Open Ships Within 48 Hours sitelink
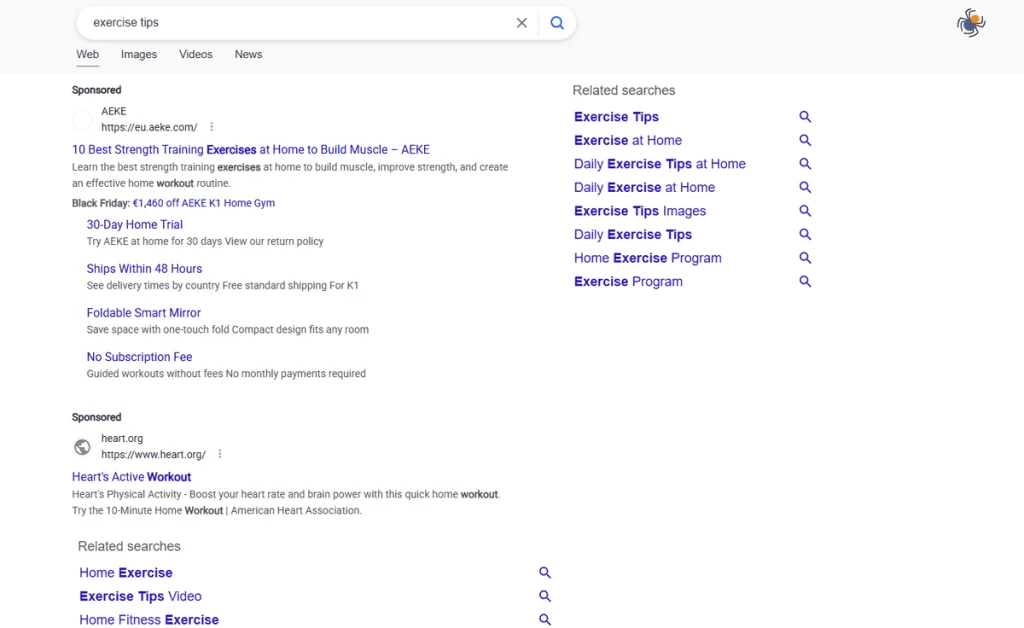 [144, 269]
